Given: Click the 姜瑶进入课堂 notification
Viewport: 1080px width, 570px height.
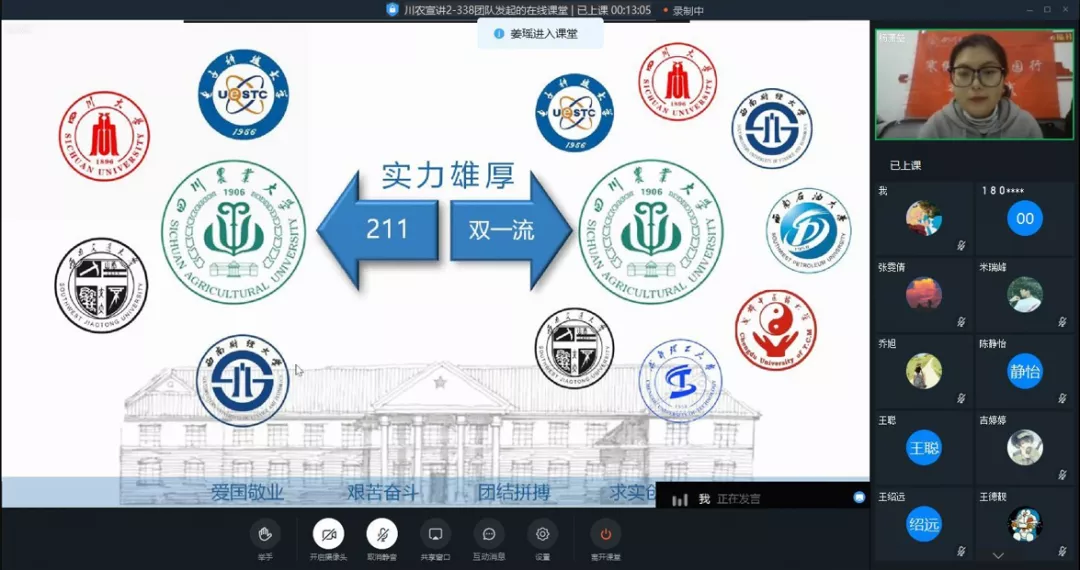Looking at the screenshot, I should [x=541, y=34].
